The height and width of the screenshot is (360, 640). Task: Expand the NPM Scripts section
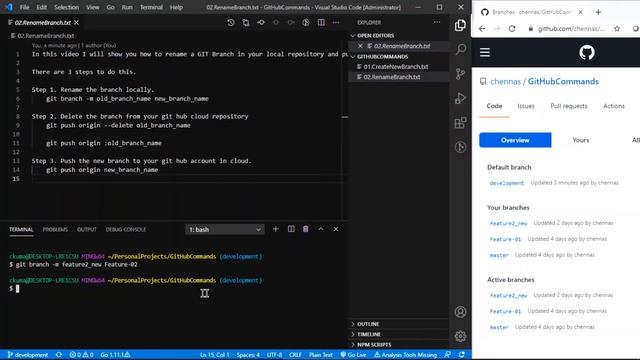pos(398,344)
